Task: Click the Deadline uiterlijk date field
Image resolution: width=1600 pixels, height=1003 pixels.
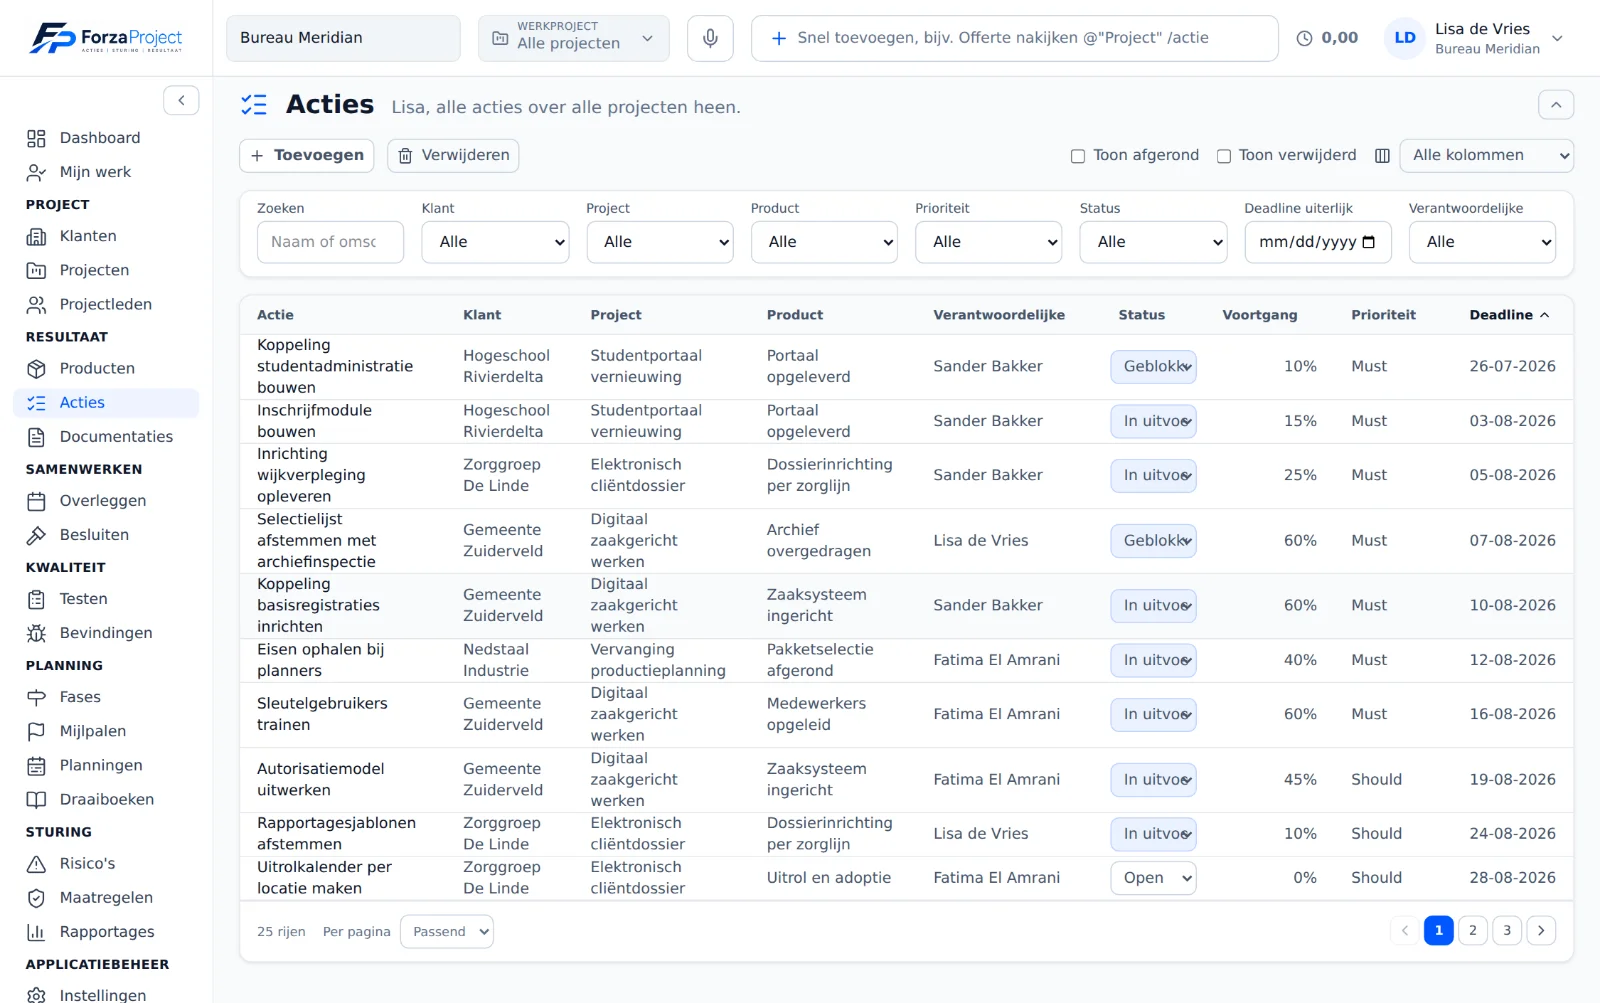Action: coord(1317,242)
